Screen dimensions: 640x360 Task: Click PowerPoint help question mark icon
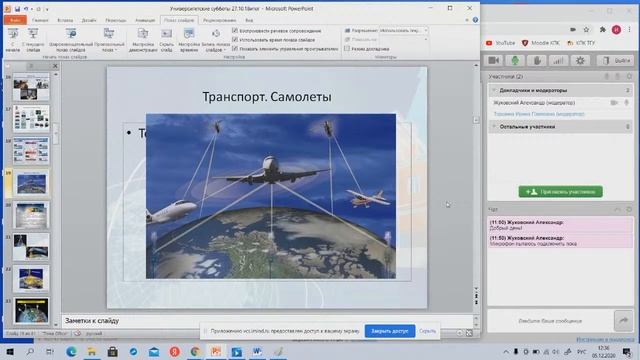click(x=475, y=20)
